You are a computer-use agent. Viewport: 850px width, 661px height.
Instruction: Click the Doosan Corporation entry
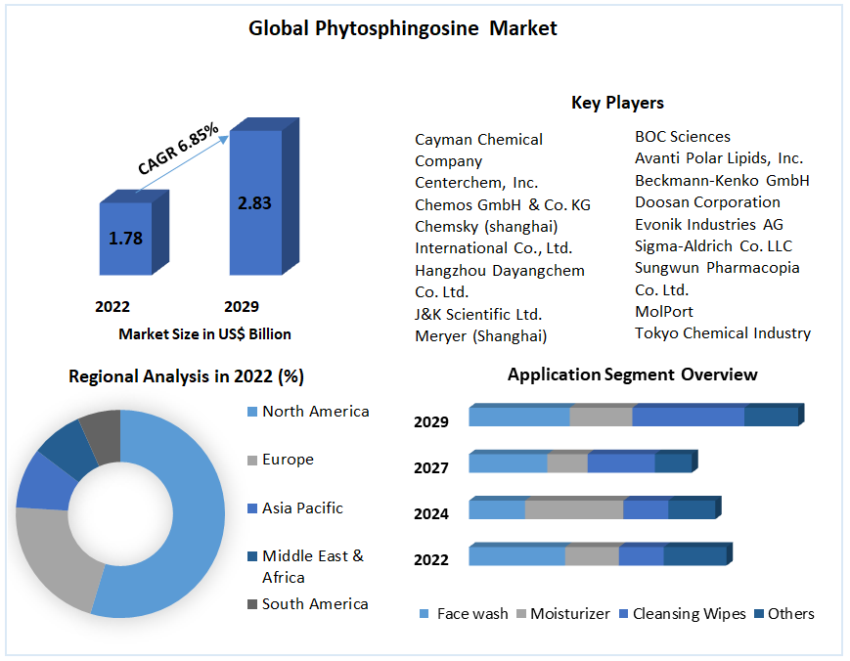(707, 202)
